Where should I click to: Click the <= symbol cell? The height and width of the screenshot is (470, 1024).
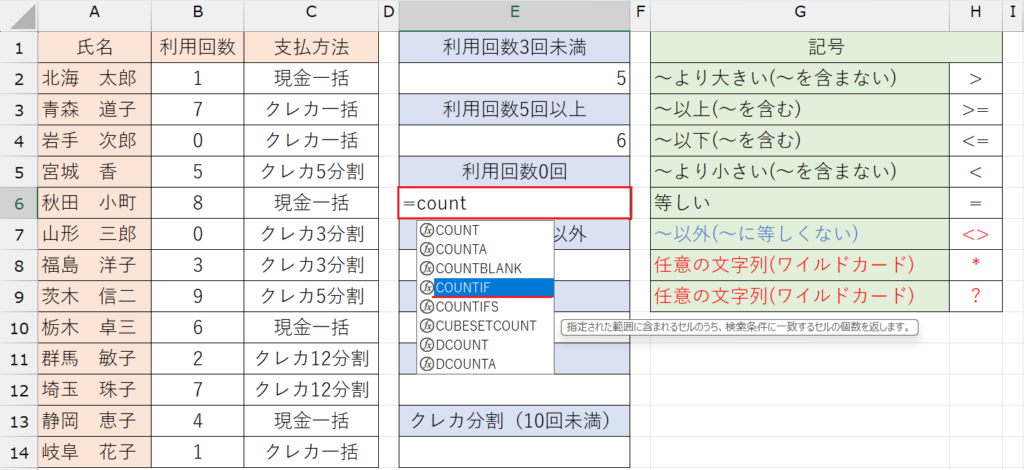pyautogui.click(x=976, y=141)
